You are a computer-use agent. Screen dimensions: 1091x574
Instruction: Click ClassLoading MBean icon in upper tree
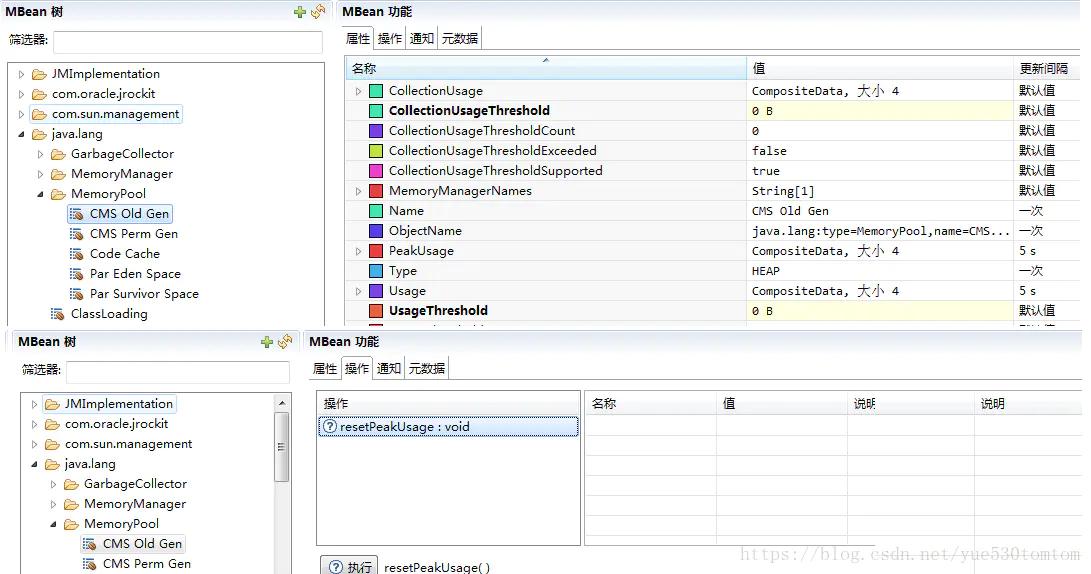58,314
